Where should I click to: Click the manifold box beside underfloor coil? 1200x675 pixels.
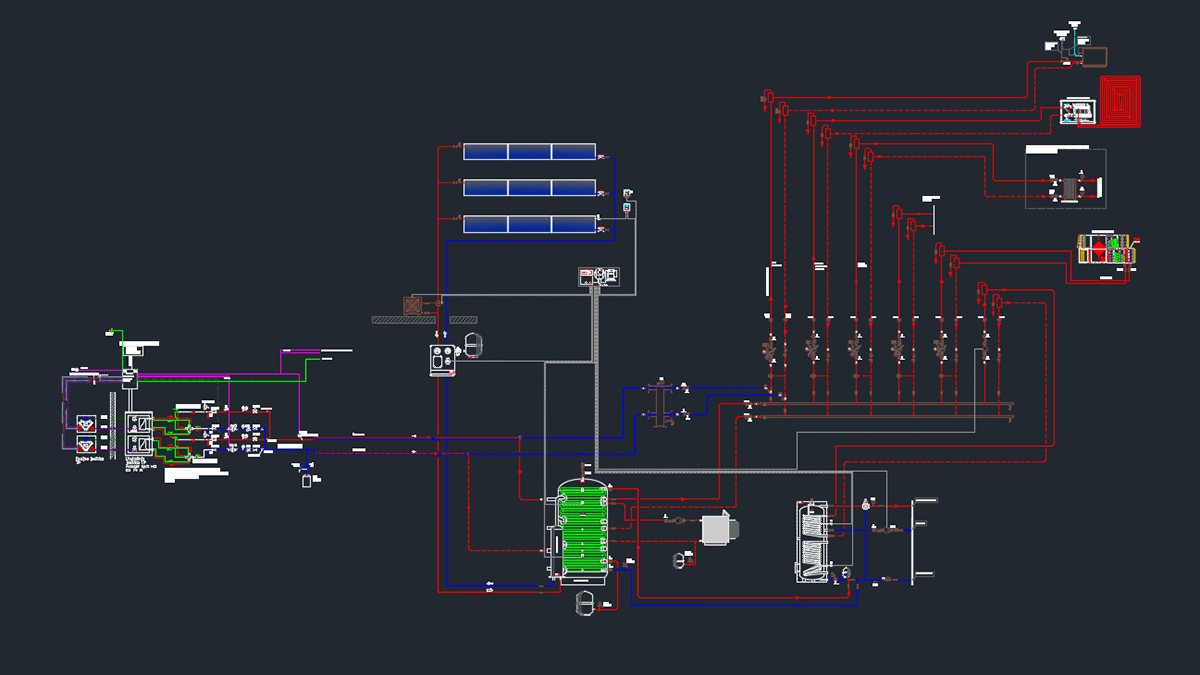click(x=1077, y=111)
